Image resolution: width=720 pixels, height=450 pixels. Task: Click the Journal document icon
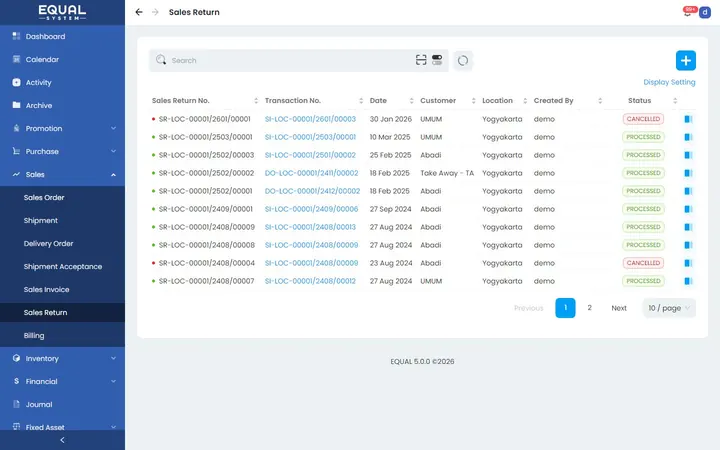17,404
